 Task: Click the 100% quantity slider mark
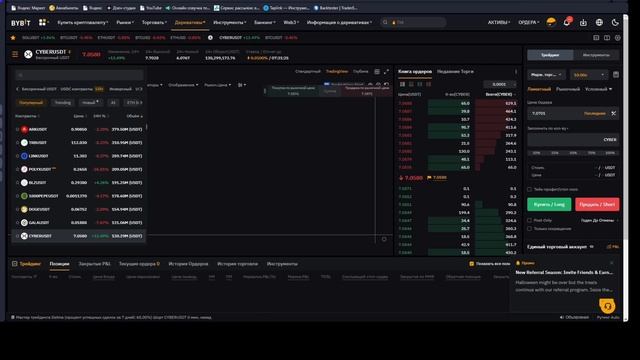(610, 153)
